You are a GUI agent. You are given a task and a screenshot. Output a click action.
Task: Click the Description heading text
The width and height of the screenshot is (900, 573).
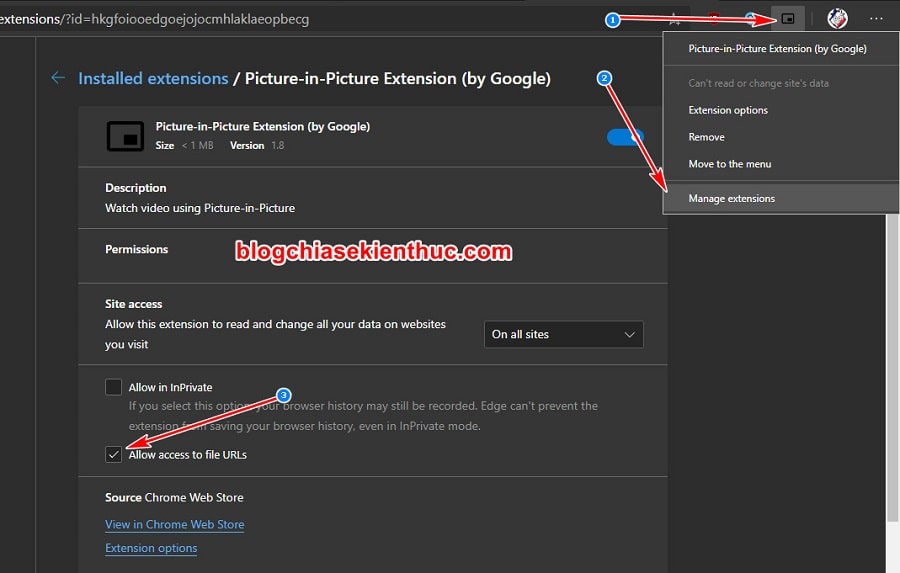[x=135, y=188]
